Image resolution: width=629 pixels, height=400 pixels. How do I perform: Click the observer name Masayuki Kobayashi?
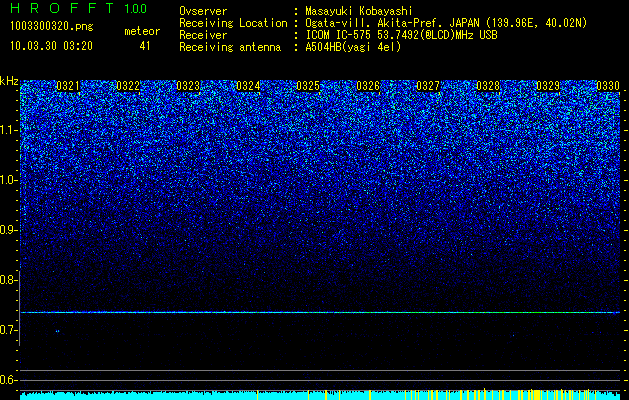(x=359, y=11)
